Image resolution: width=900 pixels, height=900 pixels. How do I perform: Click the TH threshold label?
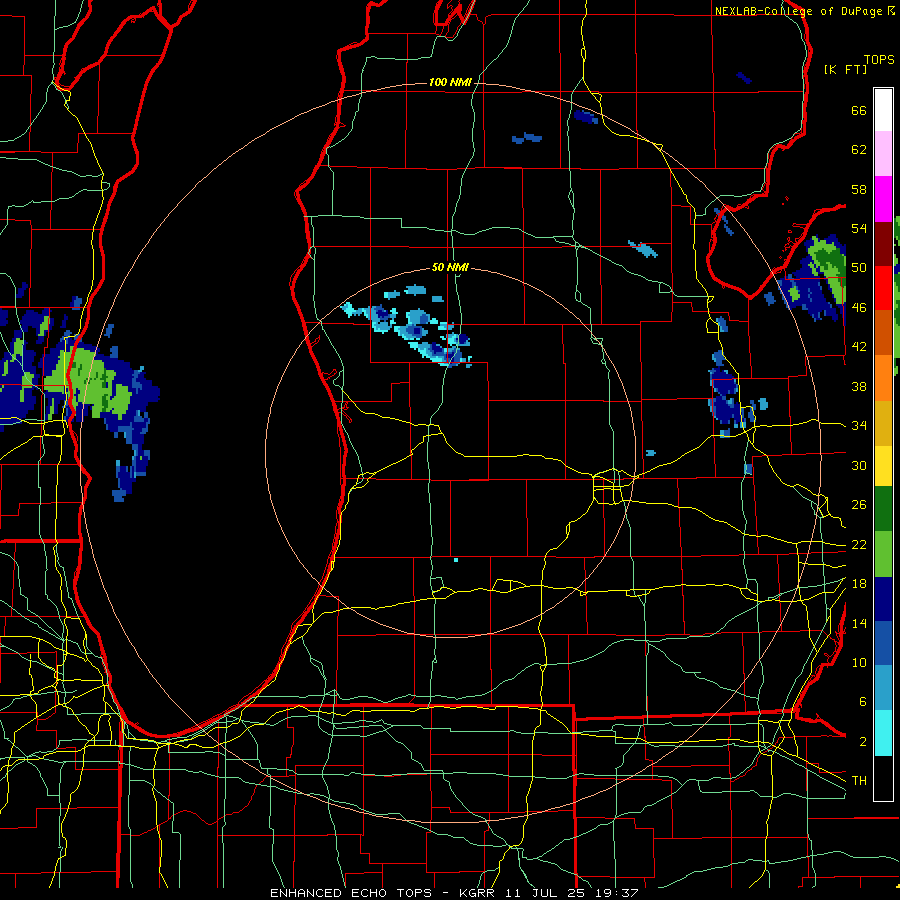(859, 781)
